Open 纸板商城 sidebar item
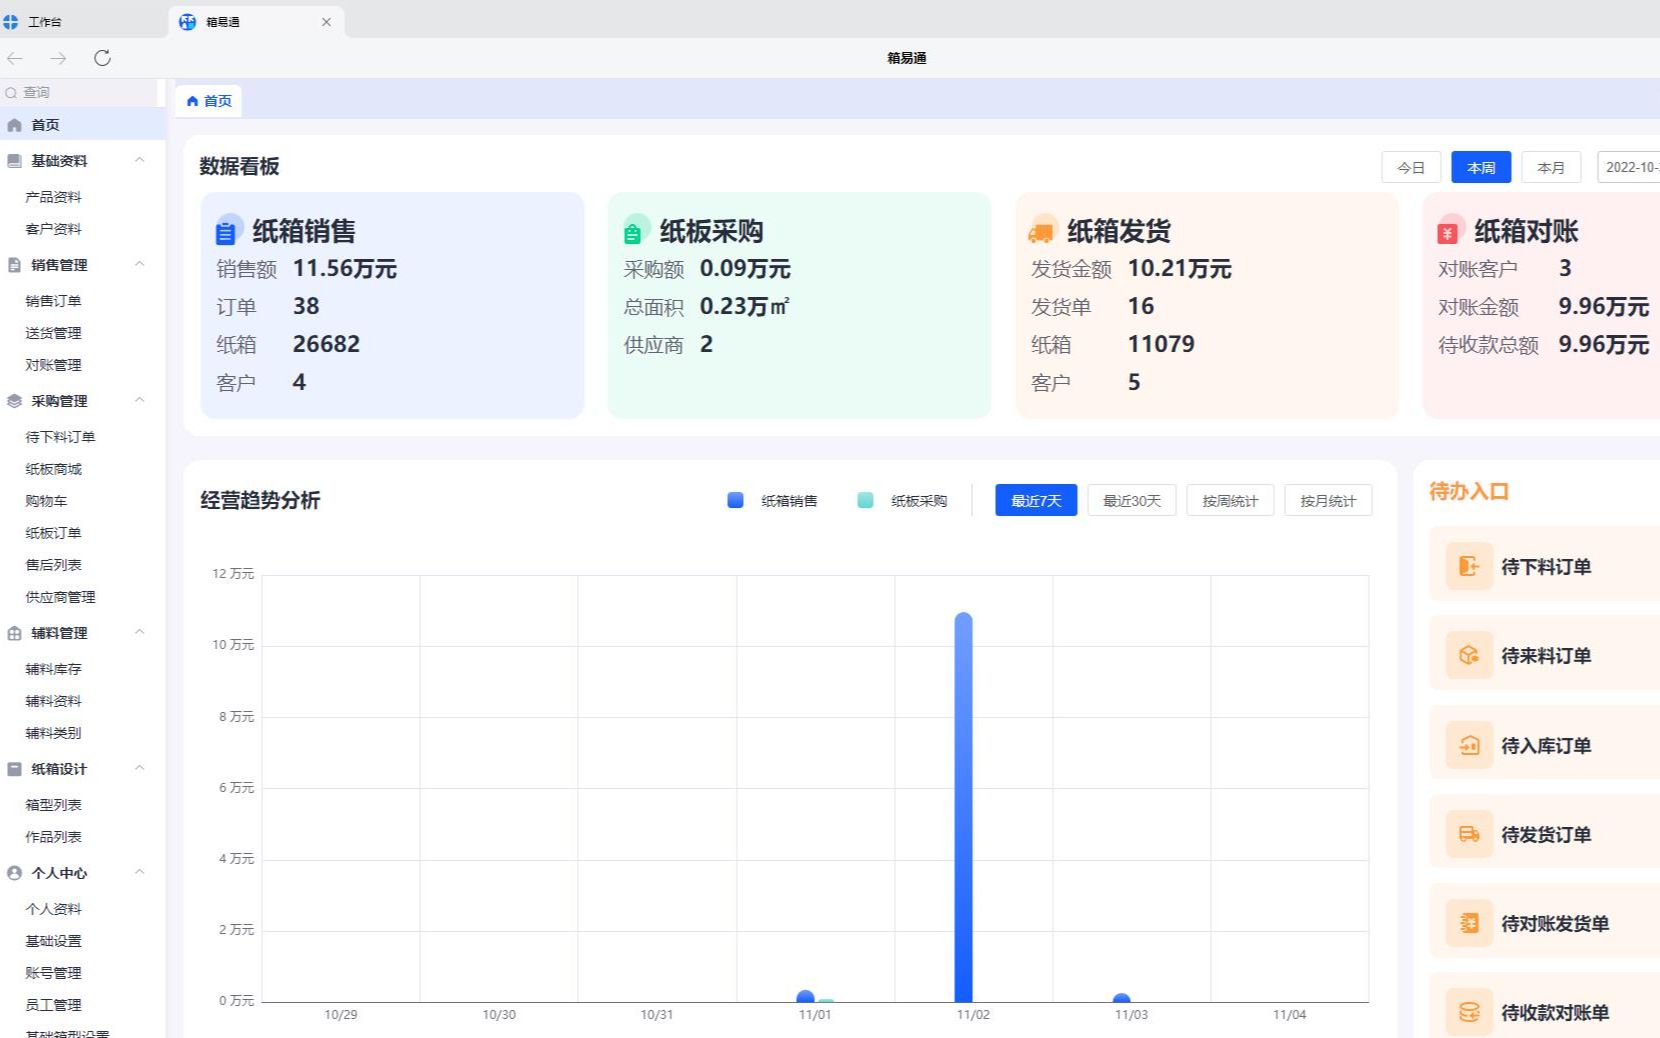This screenshot has width=1660, height=1038. click(x=53, y=469)
